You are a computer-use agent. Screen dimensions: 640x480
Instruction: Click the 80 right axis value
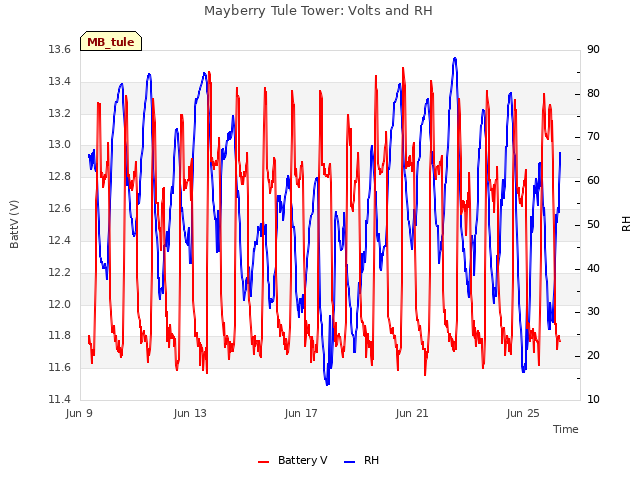pyautogui.click(x=593, y=93)
